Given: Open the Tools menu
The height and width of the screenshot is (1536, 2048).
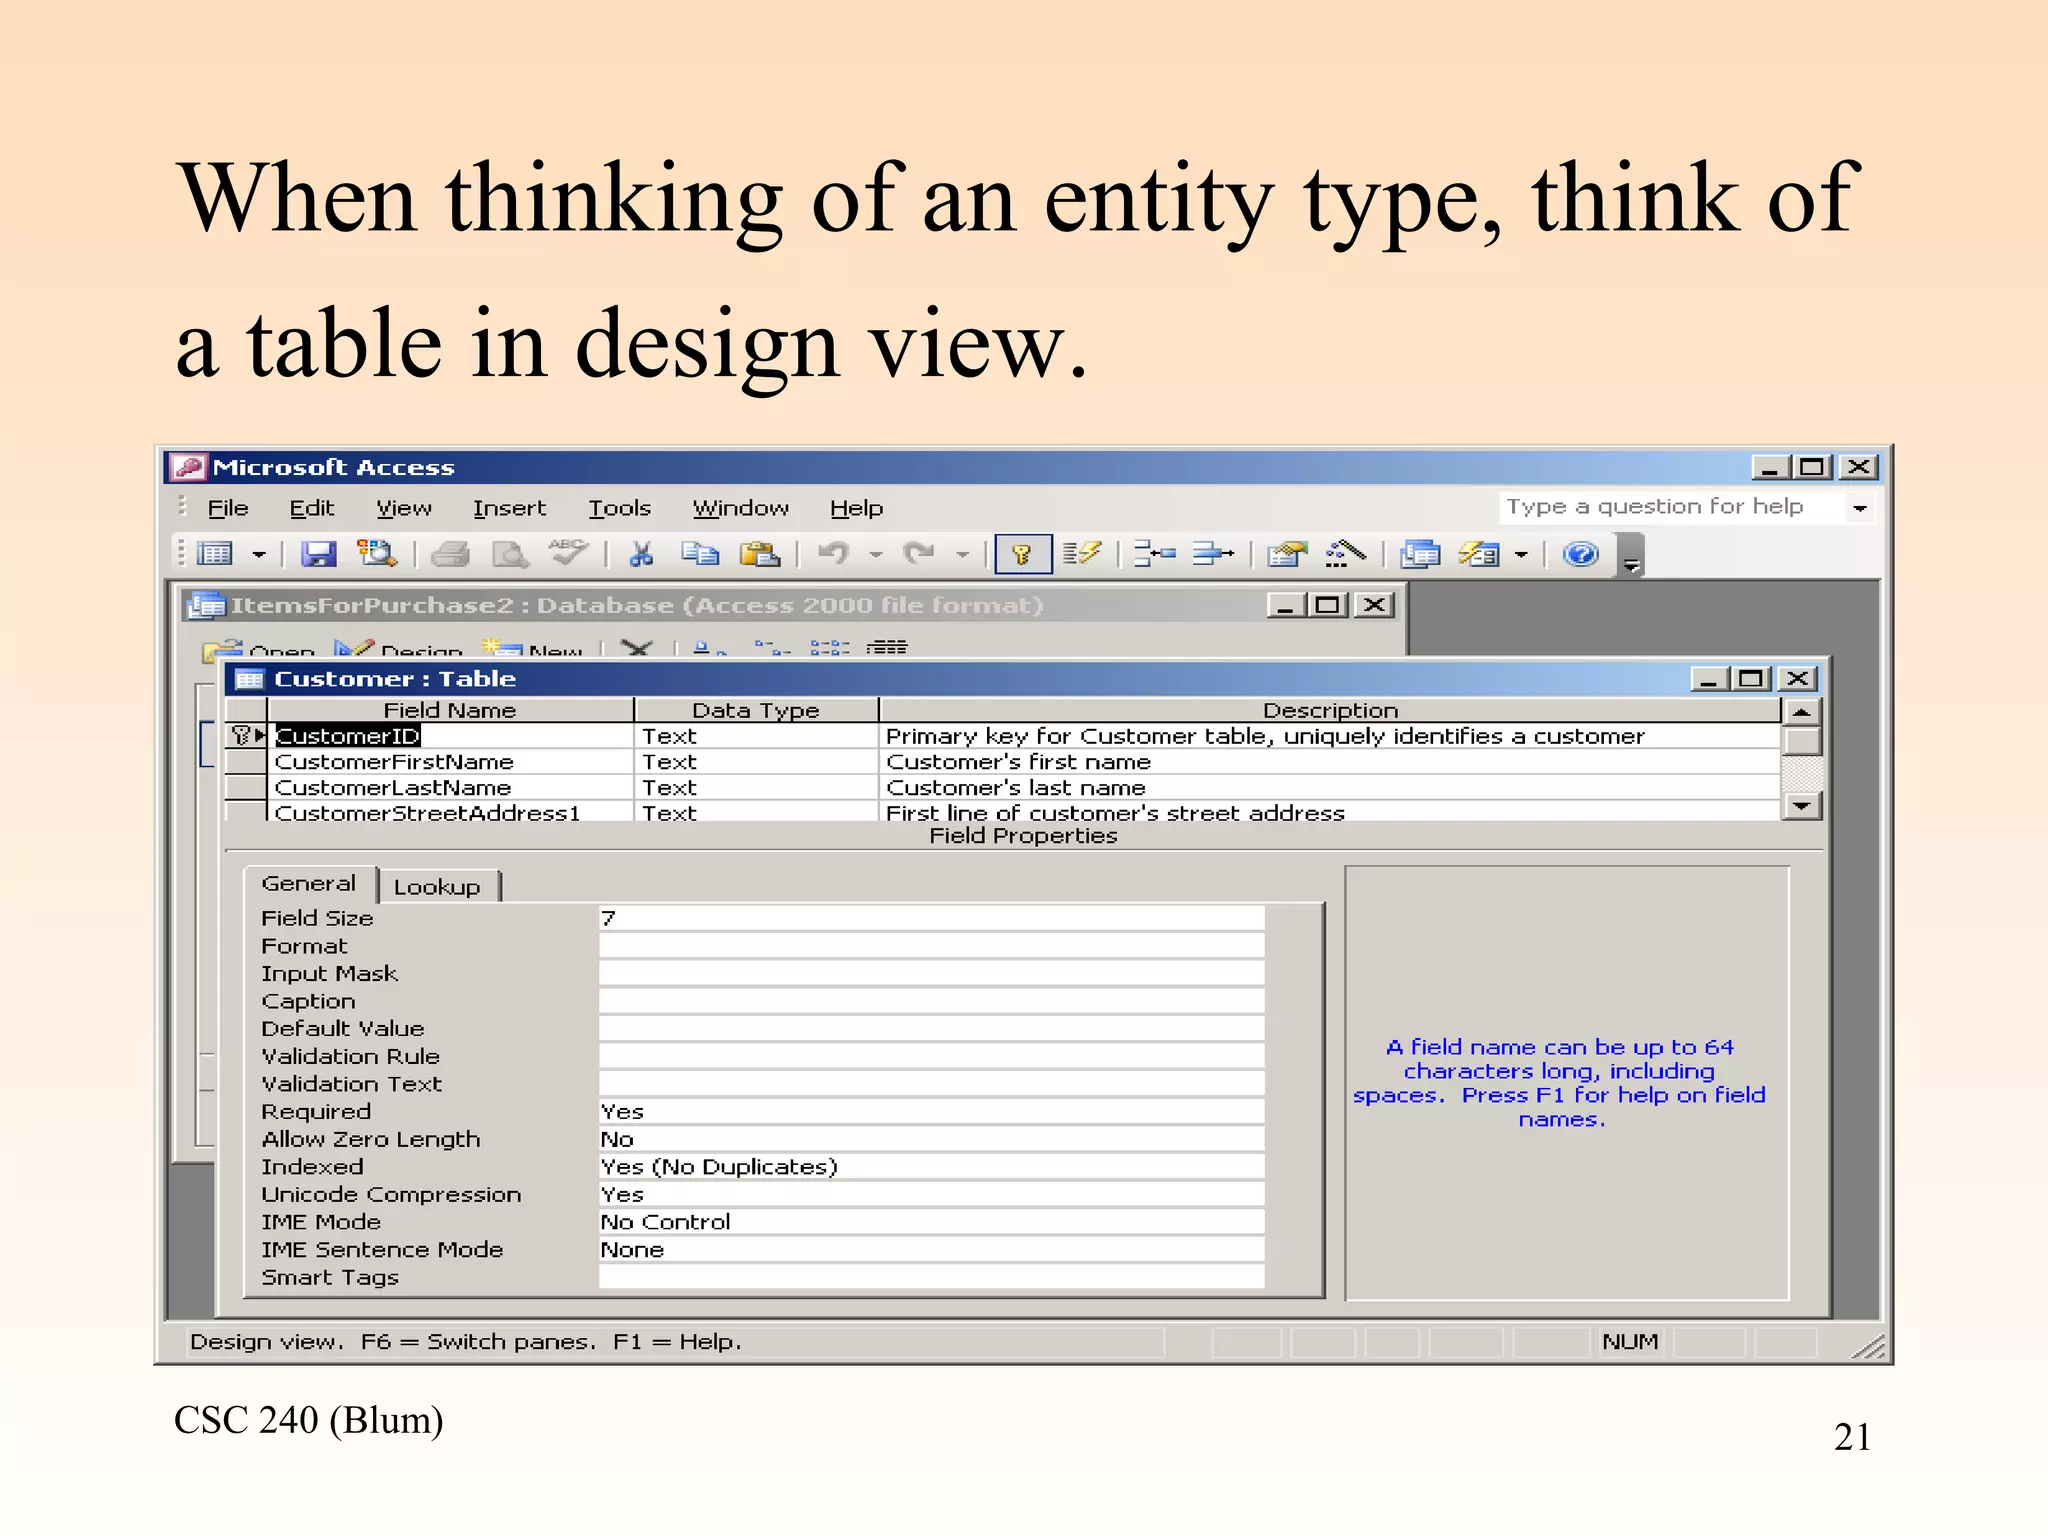Looking at the screenshot, I should (619, 508).
